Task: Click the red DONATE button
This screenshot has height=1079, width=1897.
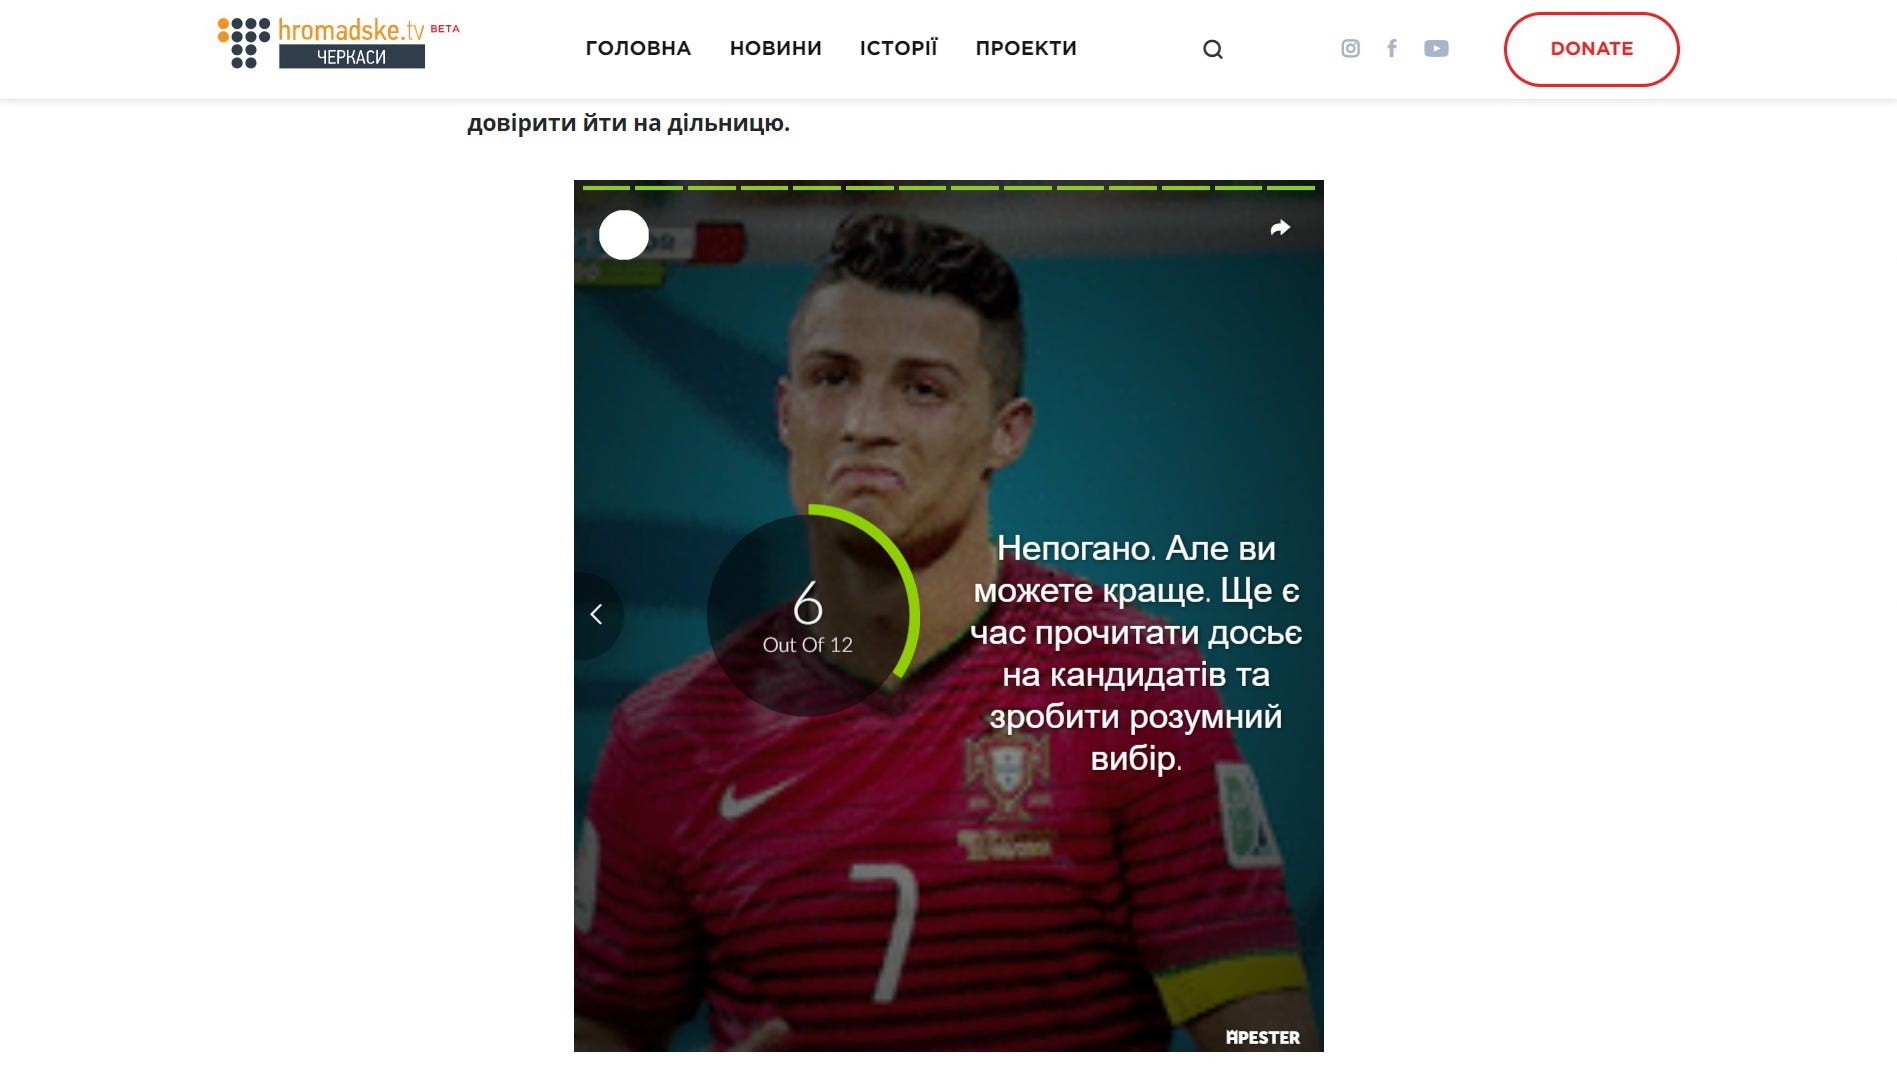Action: click(x=1591, y=49)
